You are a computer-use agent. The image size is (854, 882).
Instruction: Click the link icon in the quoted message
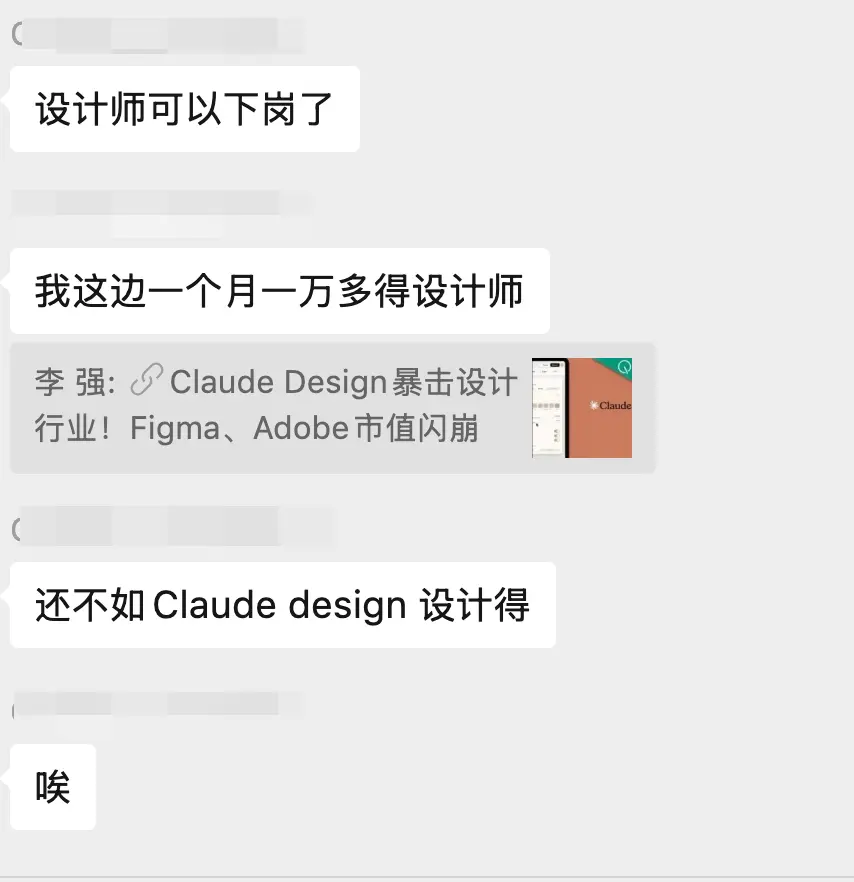146,381
